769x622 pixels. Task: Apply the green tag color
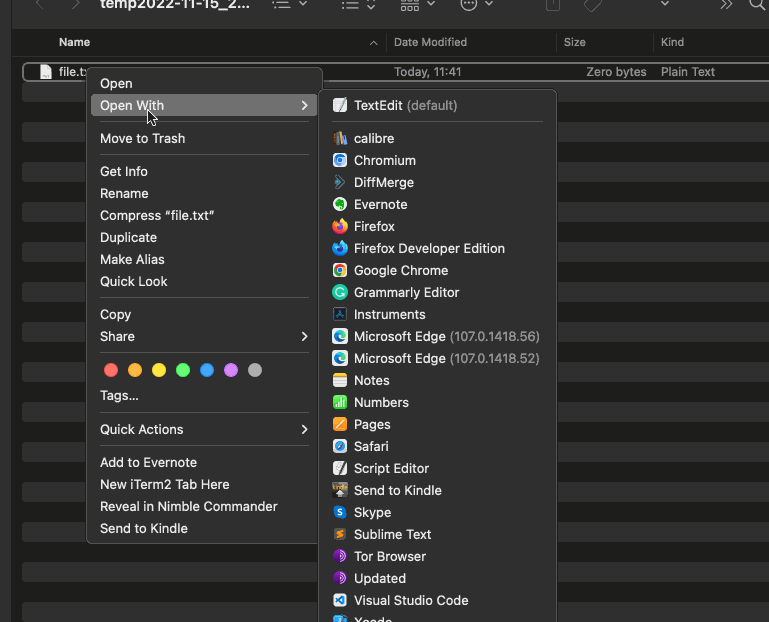(183, 370)
